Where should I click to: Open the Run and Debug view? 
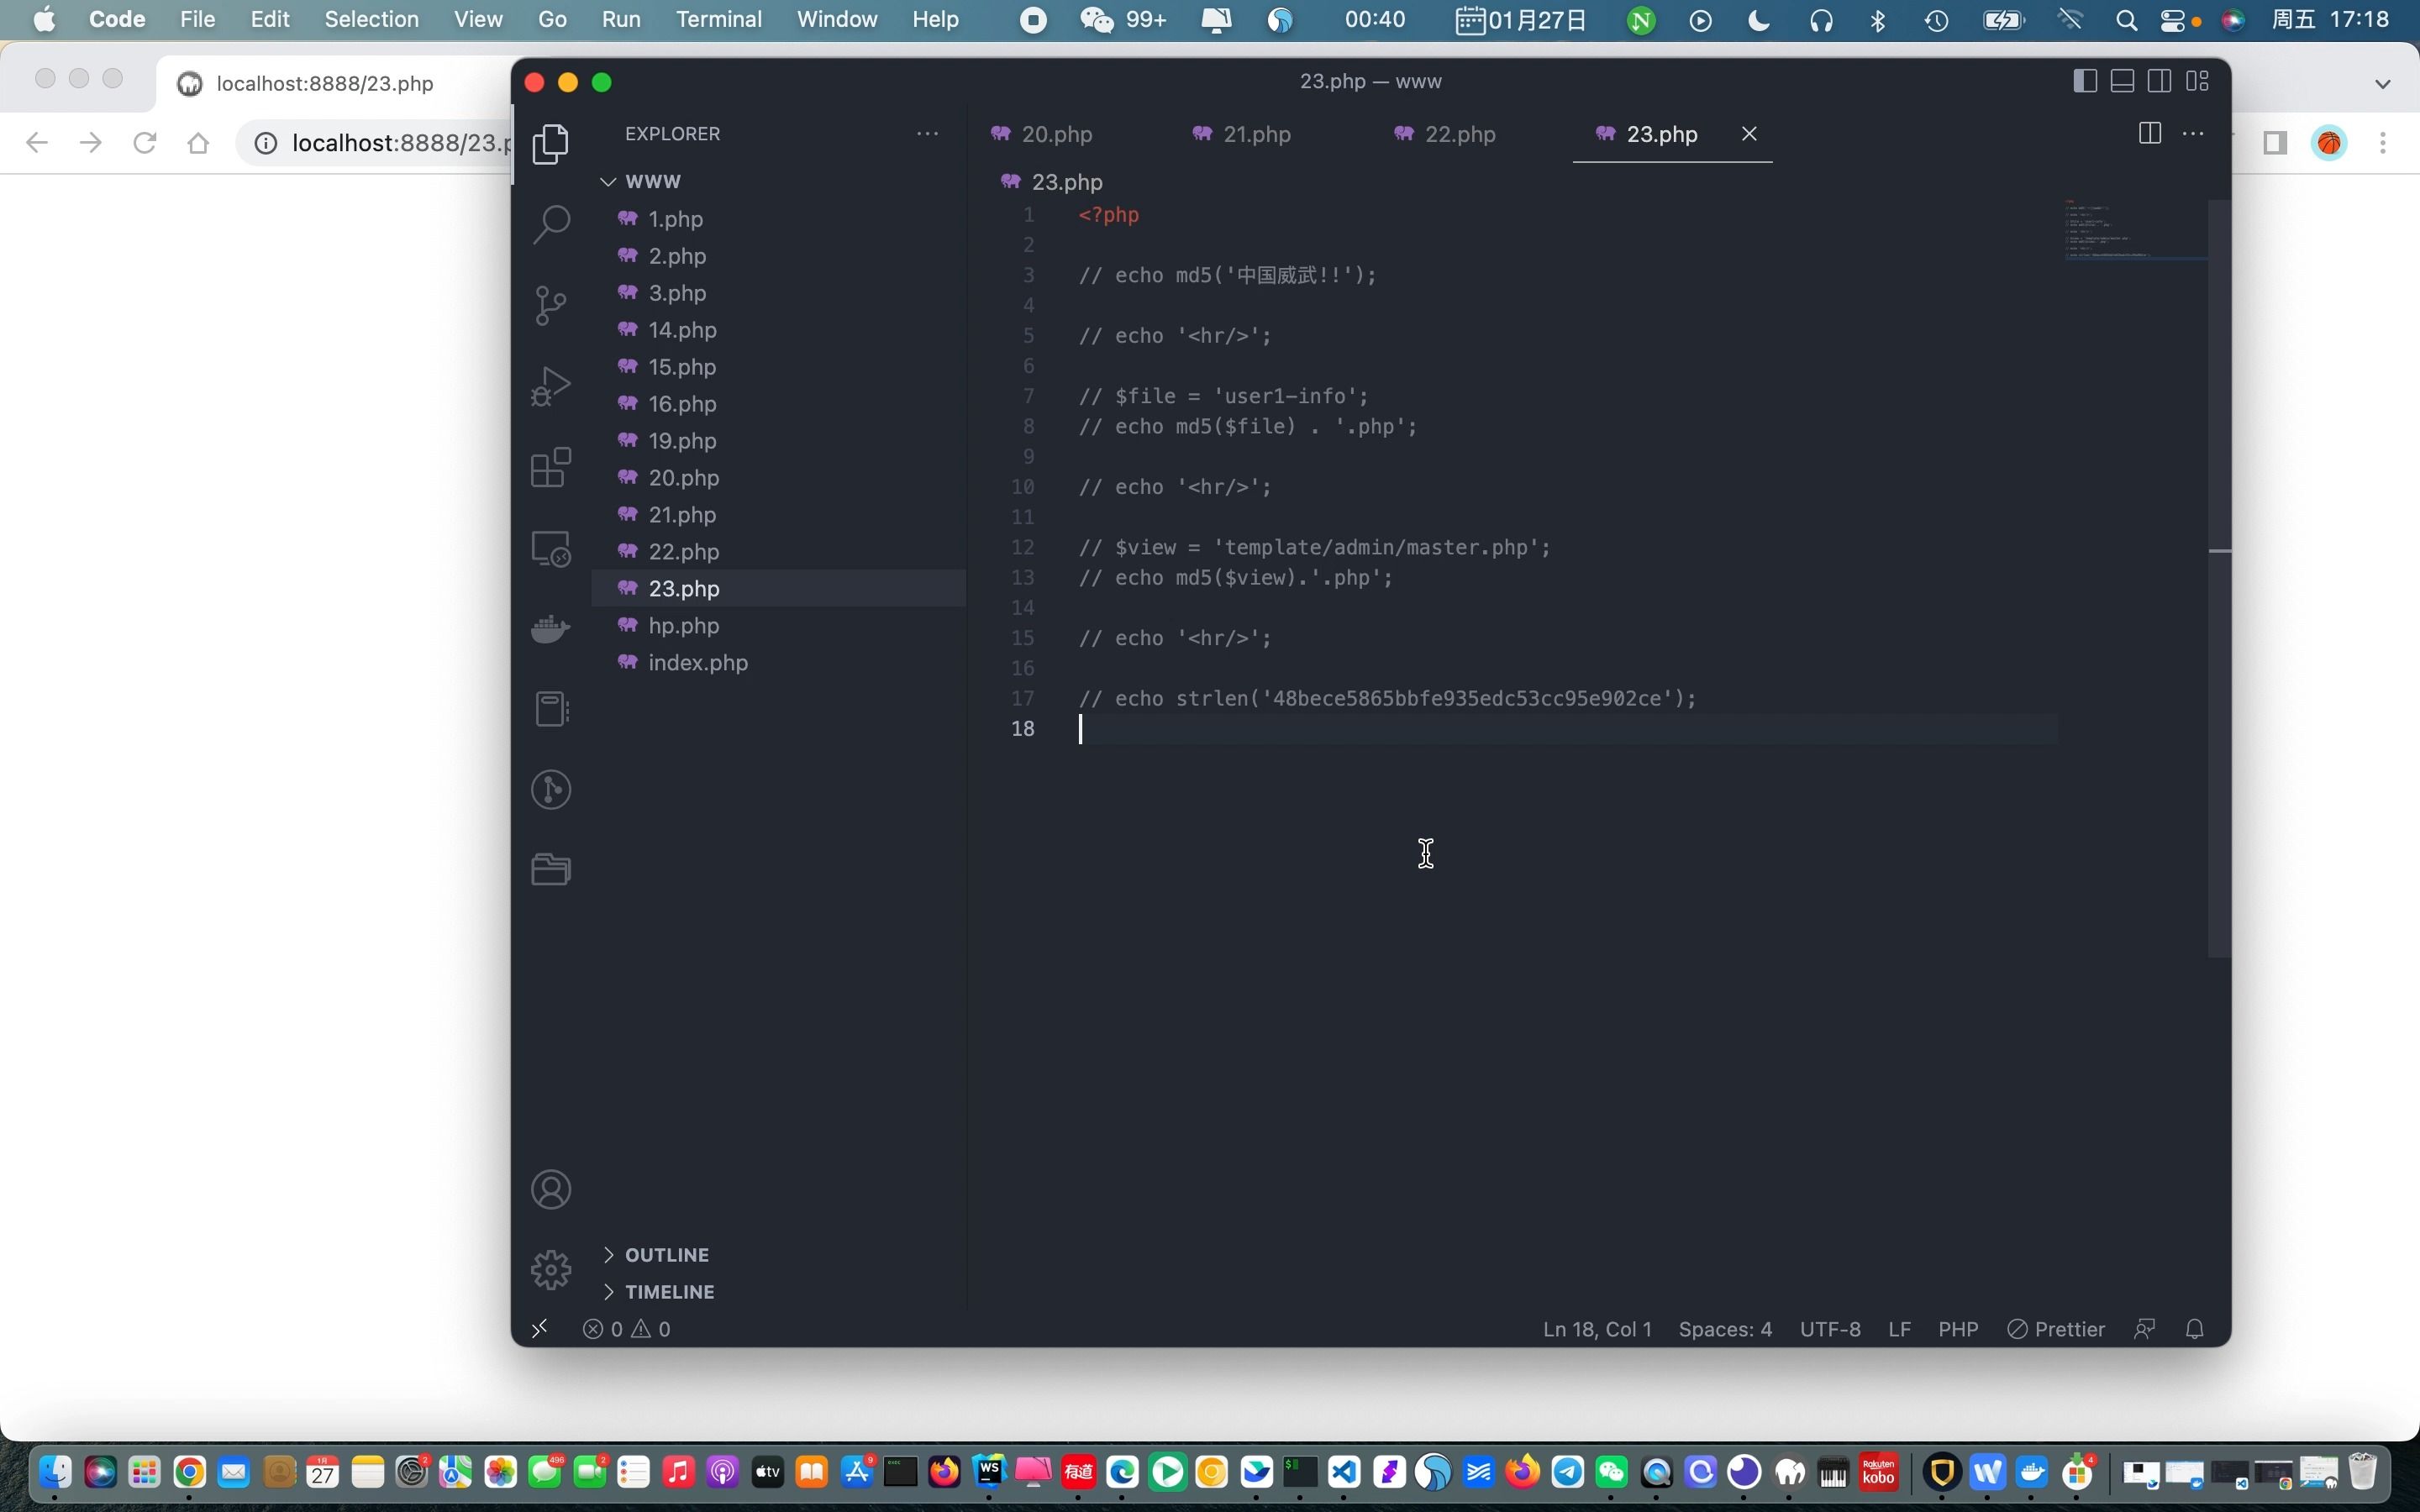[x=551, y=386]
